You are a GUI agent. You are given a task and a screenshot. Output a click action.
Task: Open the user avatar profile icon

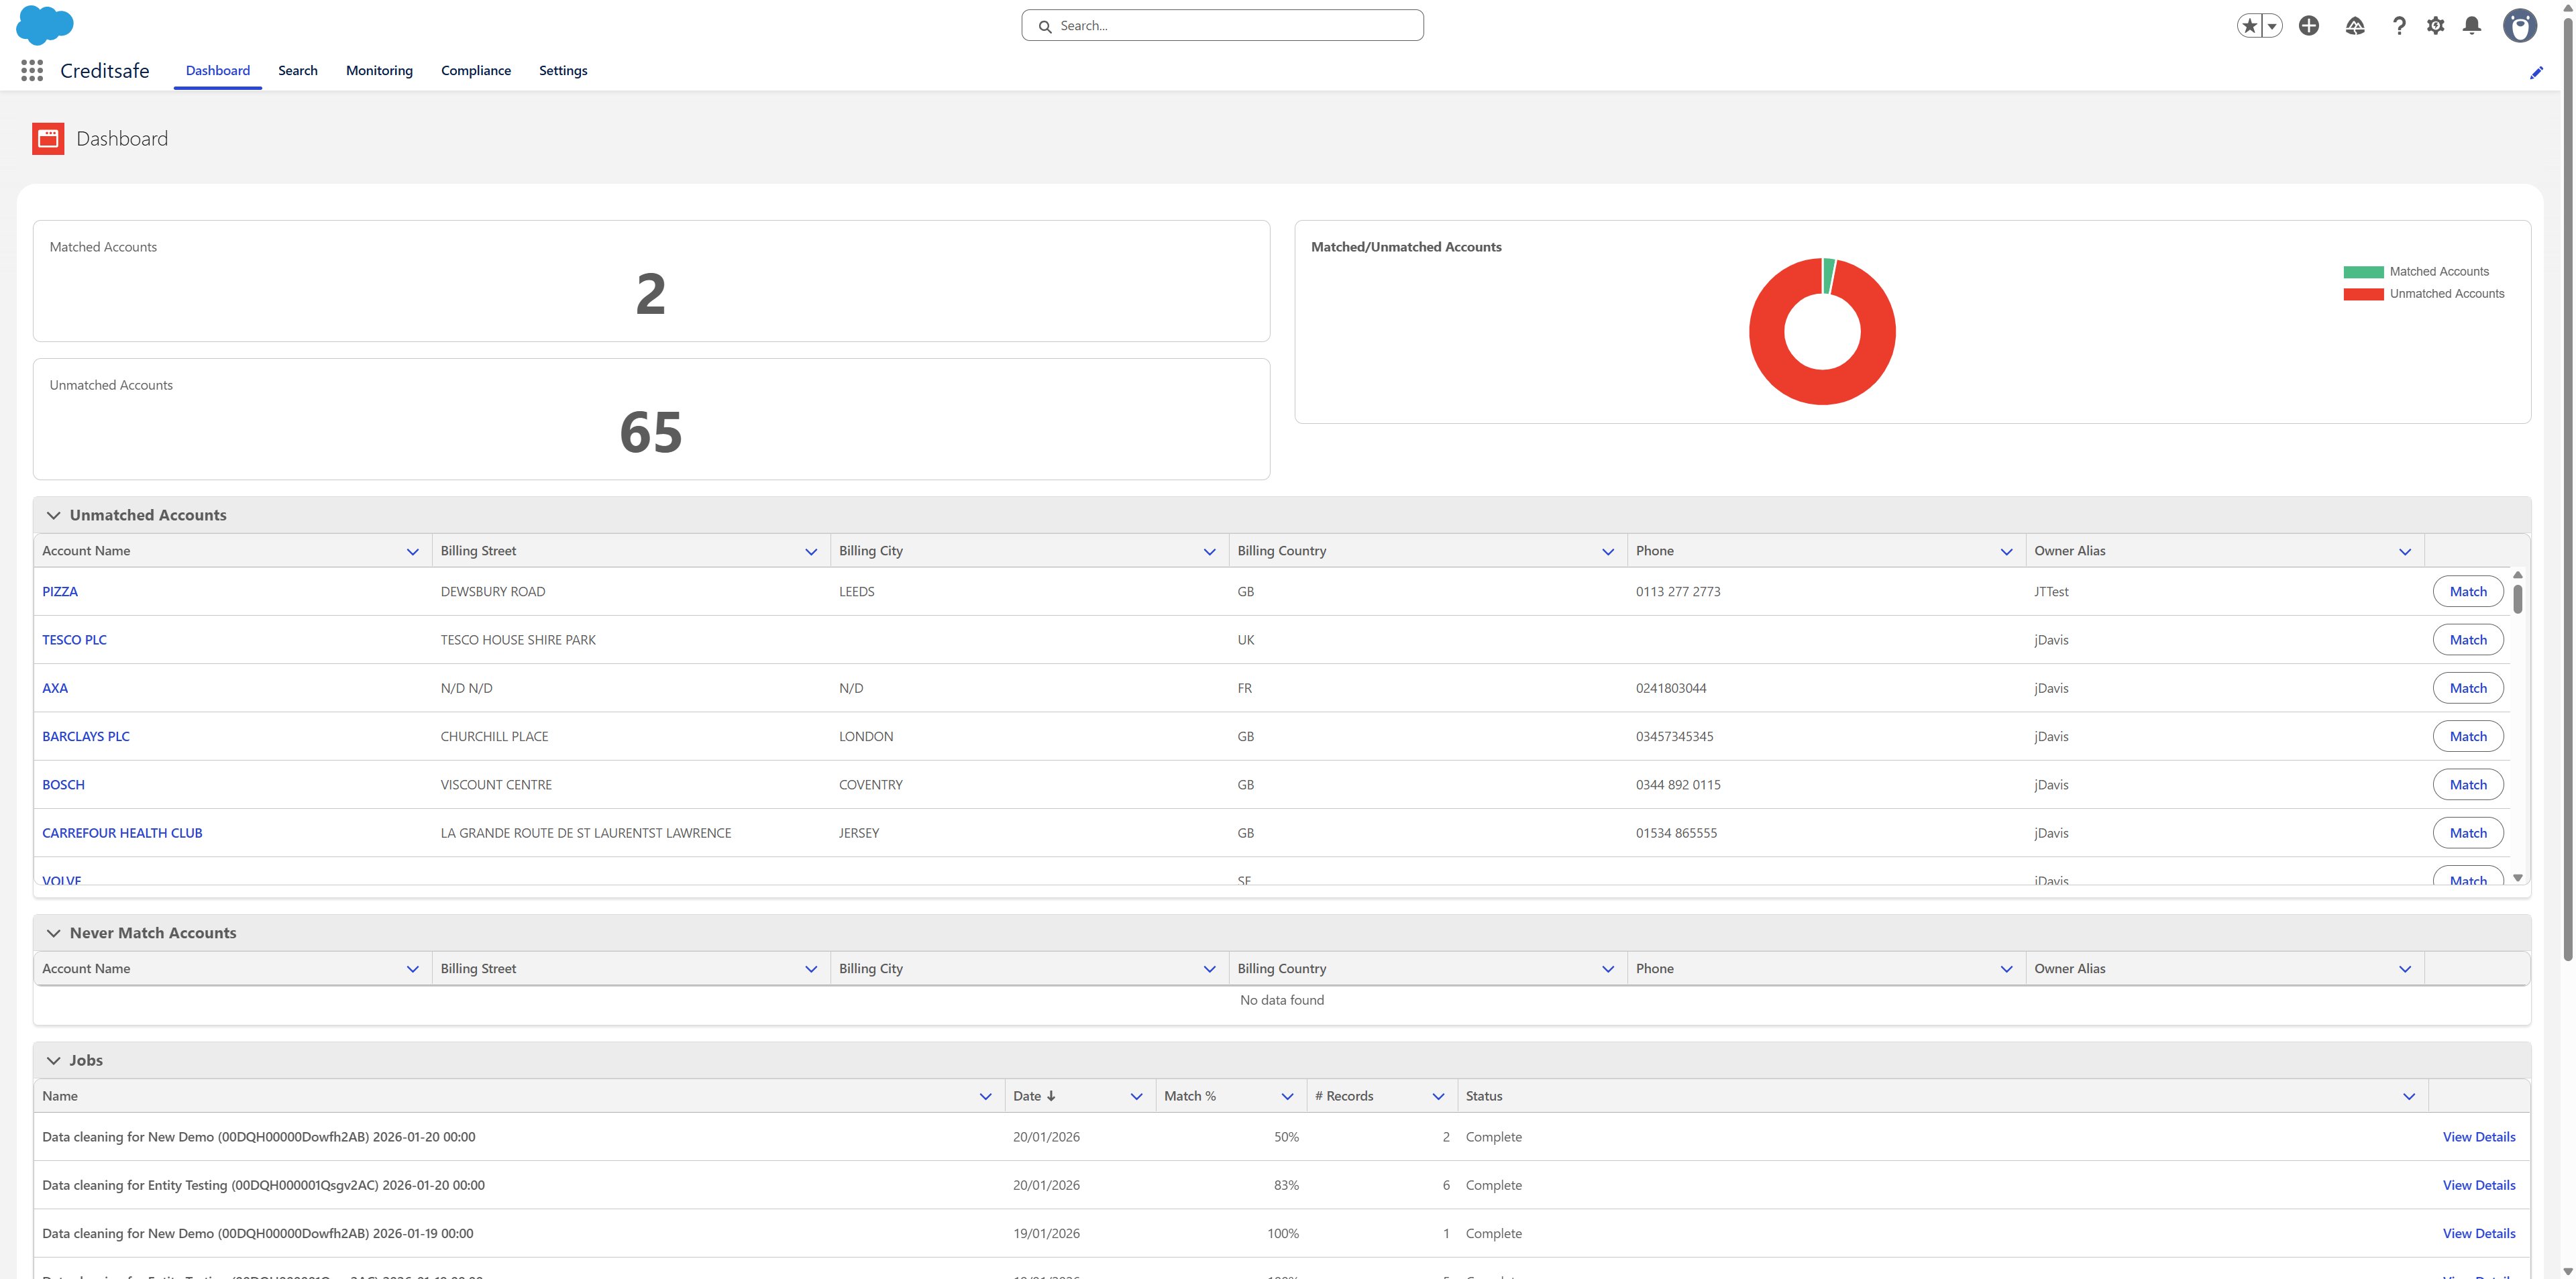[2520, 25]
